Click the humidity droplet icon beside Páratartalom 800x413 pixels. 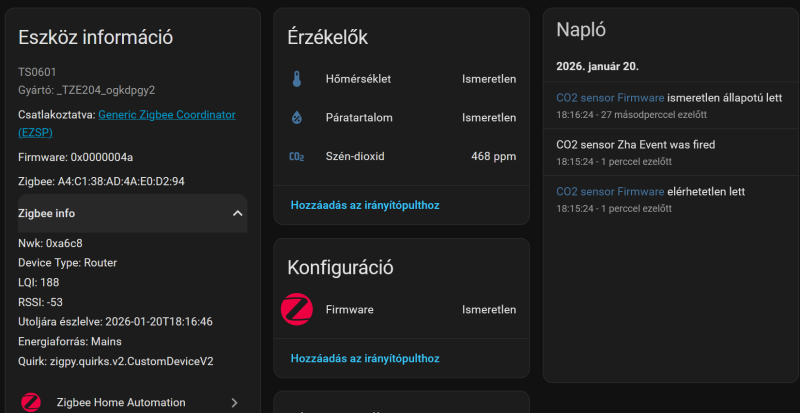point(296,118)
